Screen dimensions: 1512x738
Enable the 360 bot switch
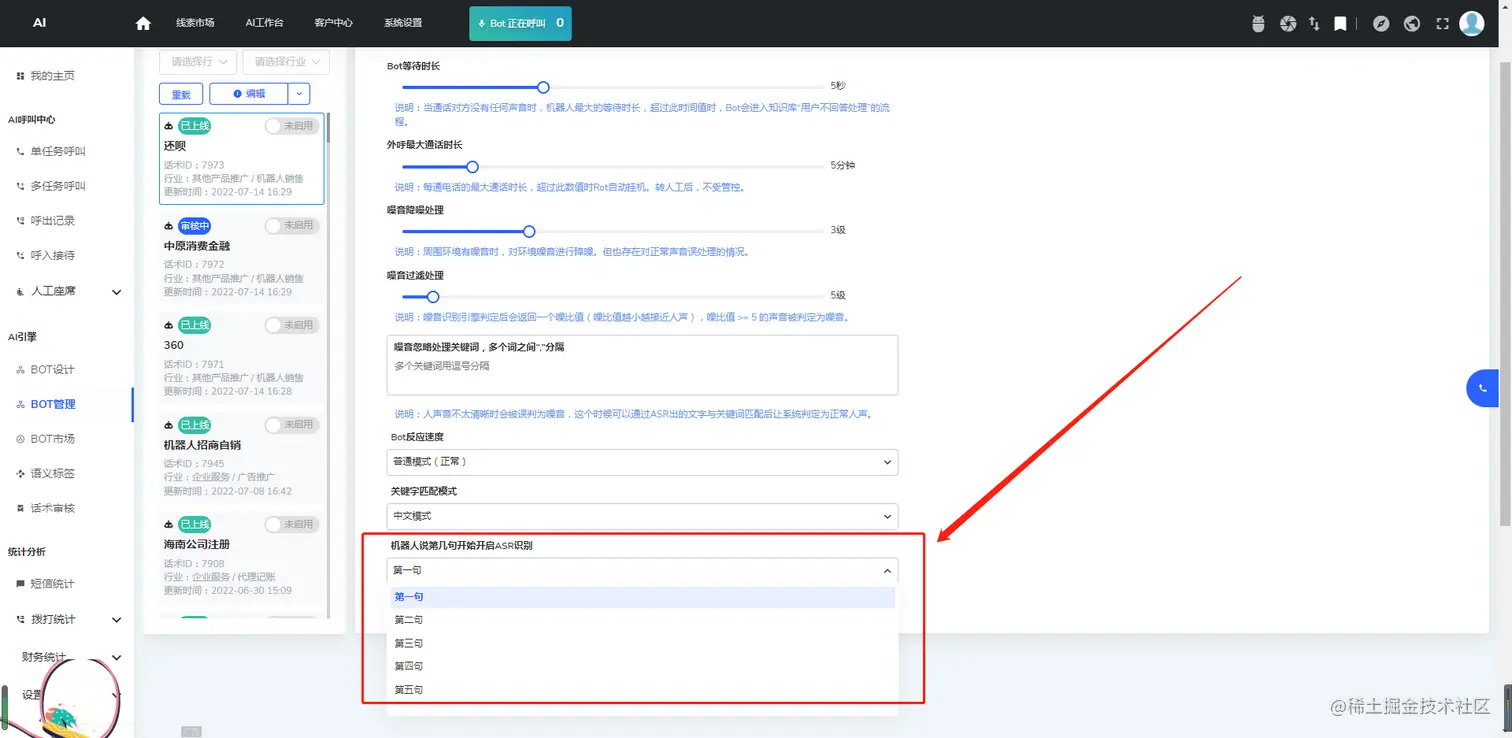click(291, 325)
